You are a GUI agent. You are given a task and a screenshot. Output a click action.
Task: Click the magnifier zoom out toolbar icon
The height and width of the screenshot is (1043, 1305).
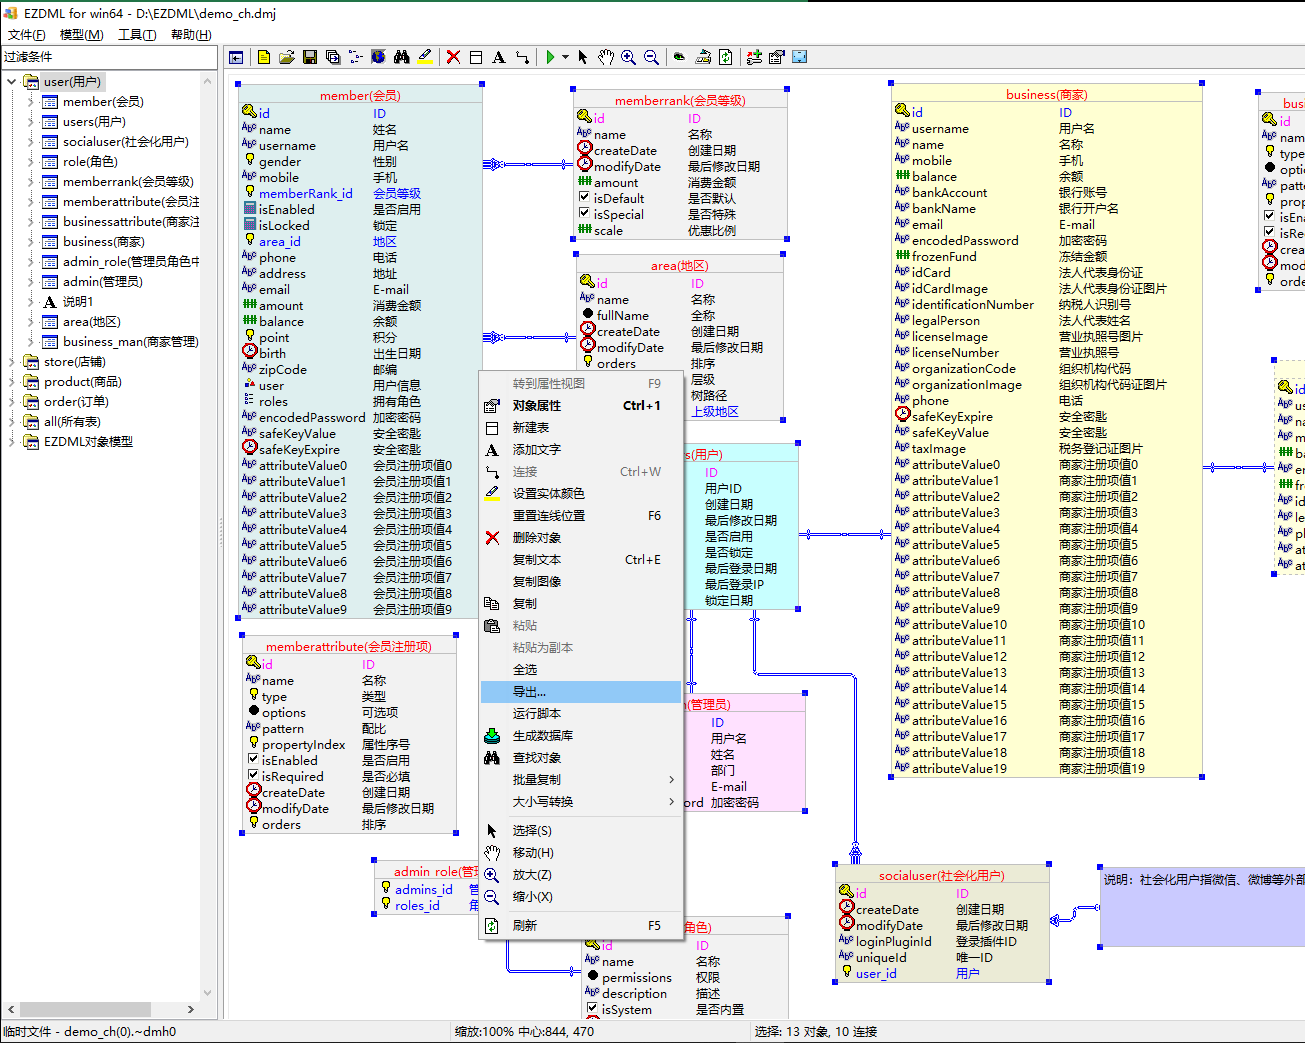click(x=652, y=57)
